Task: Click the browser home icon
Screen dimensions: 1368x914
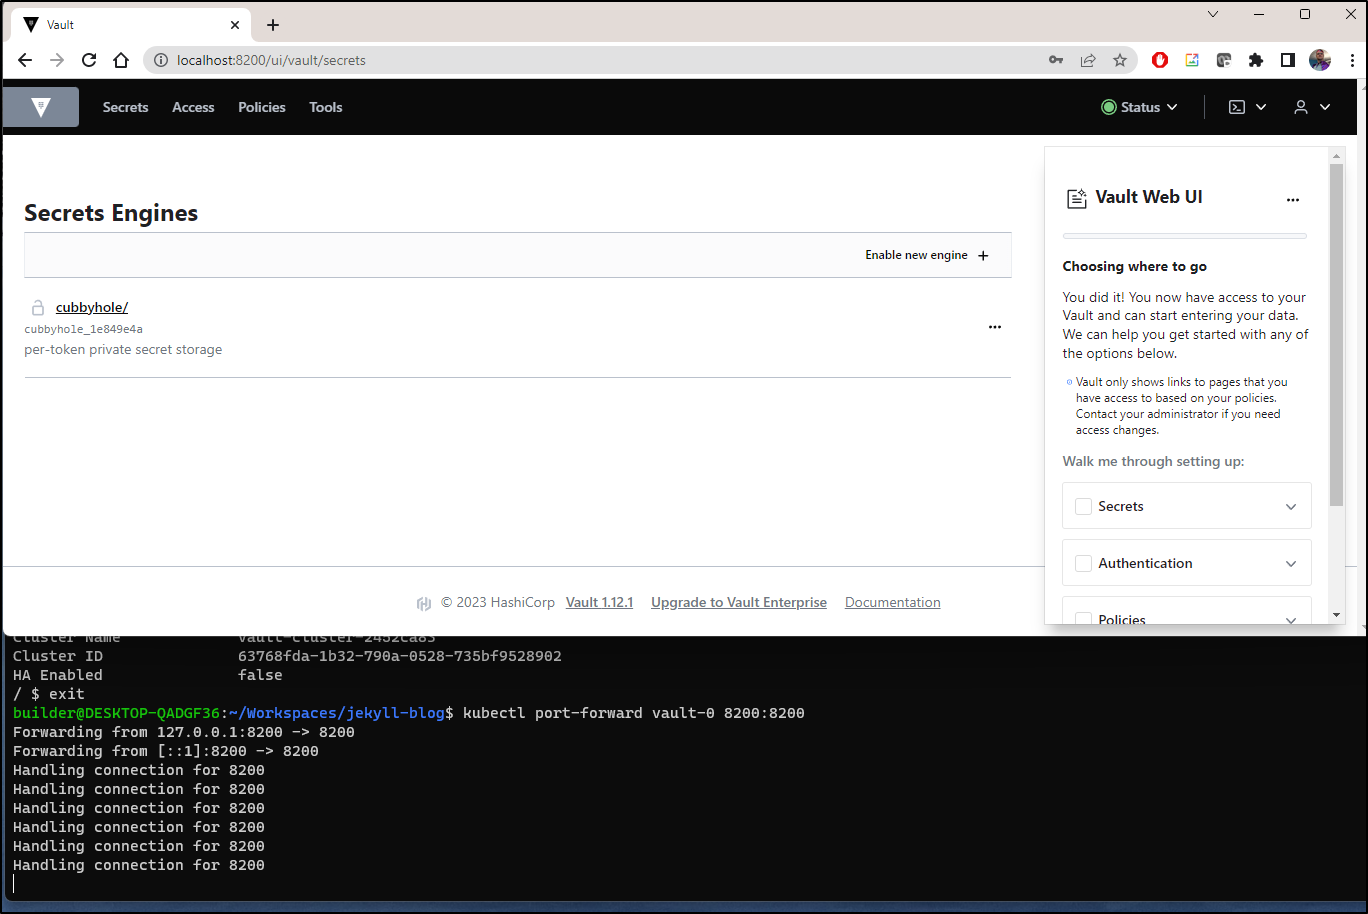Action: [121, 60]
